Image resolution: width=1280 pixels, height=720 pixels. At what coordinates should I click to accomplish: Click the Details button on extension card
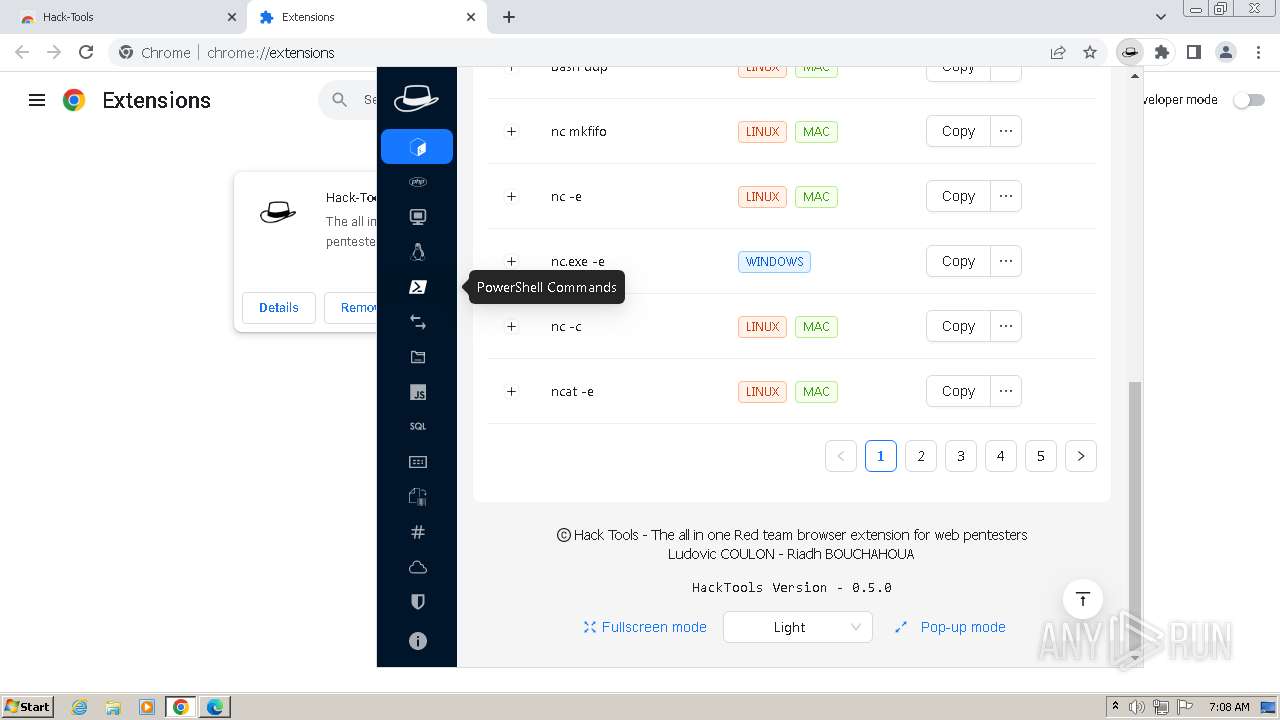278,307
